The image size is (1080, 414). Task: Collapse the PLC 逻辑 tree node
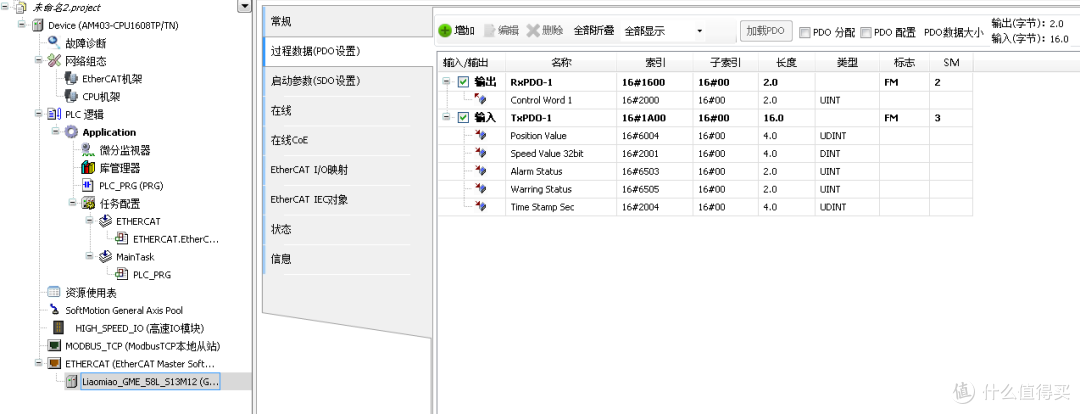(x=39, y=114)
